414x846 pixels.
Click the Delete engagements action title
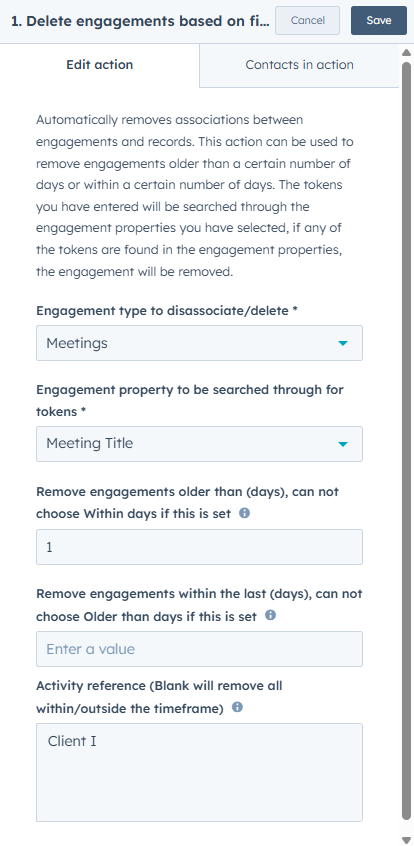pos(140,21)
